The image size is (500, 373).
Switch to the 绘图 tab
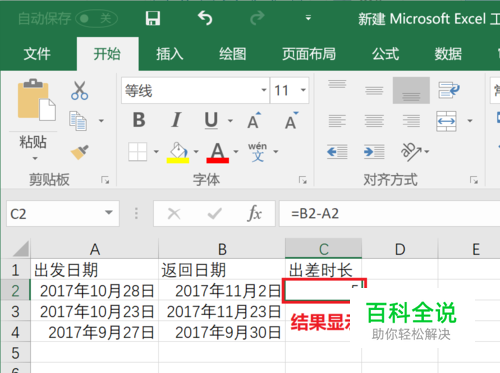[x=233, y=54]
